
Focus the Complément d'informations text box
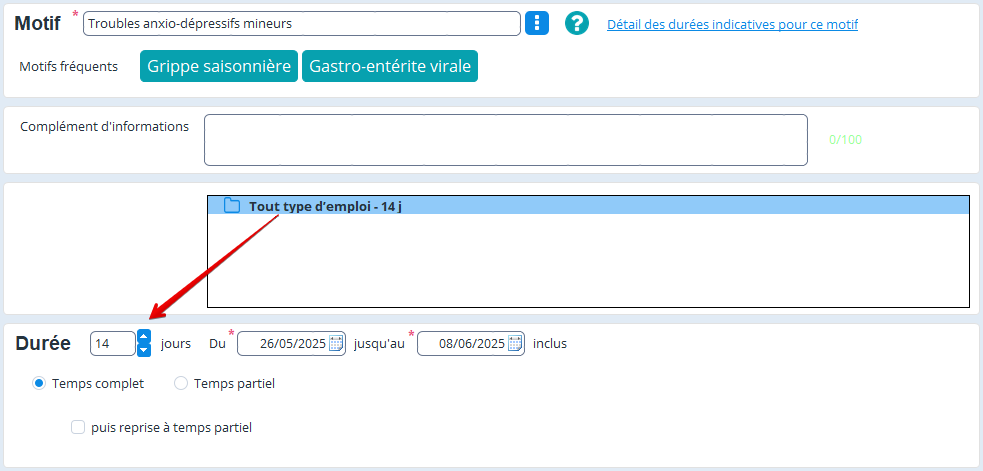point(505,140)
